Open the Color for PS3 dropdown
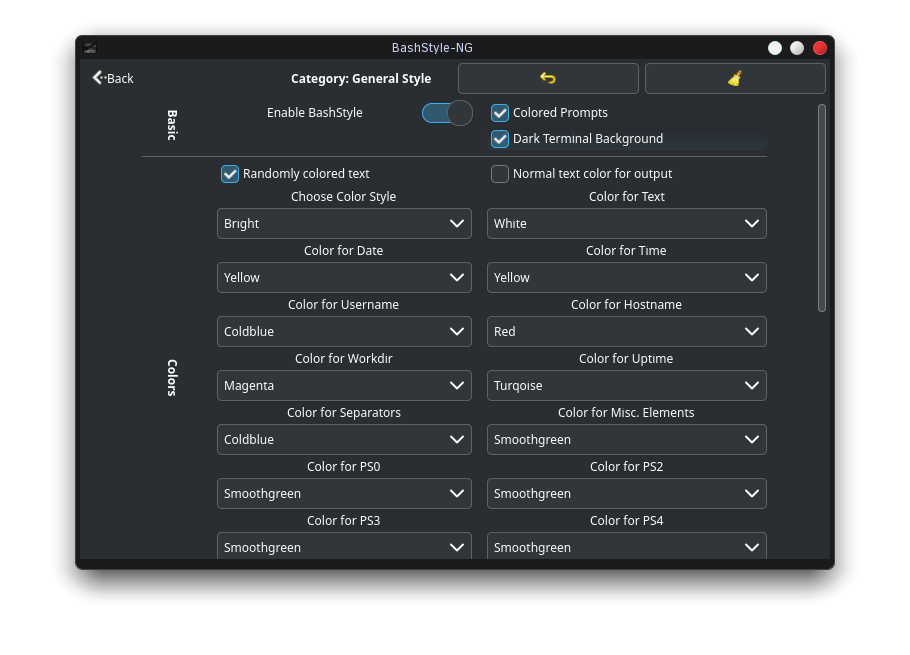Screen dimensions: 910x655 pos(344,547)
